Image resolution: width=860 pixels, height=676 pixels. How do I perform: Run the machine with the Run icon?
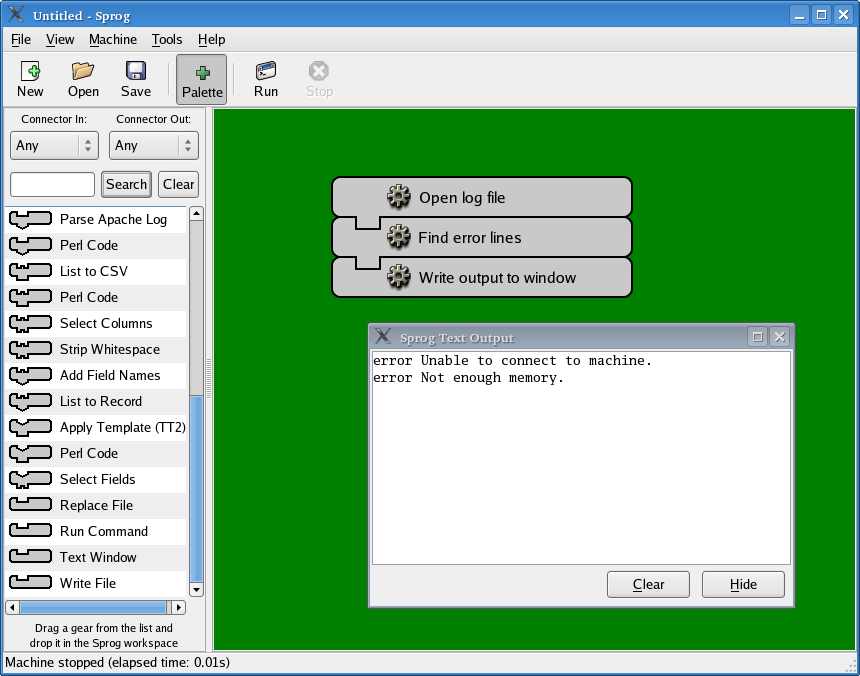point(266,79)
